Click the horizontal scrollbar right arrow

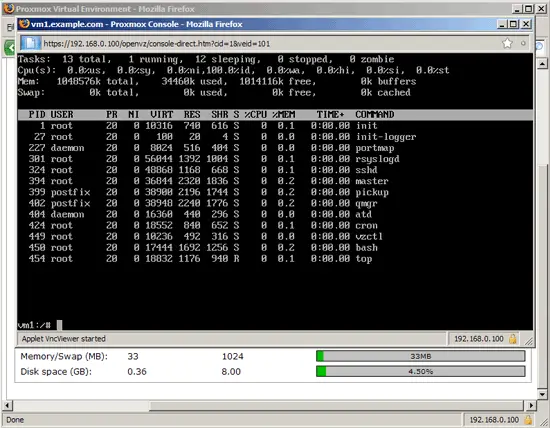(531, 406)
